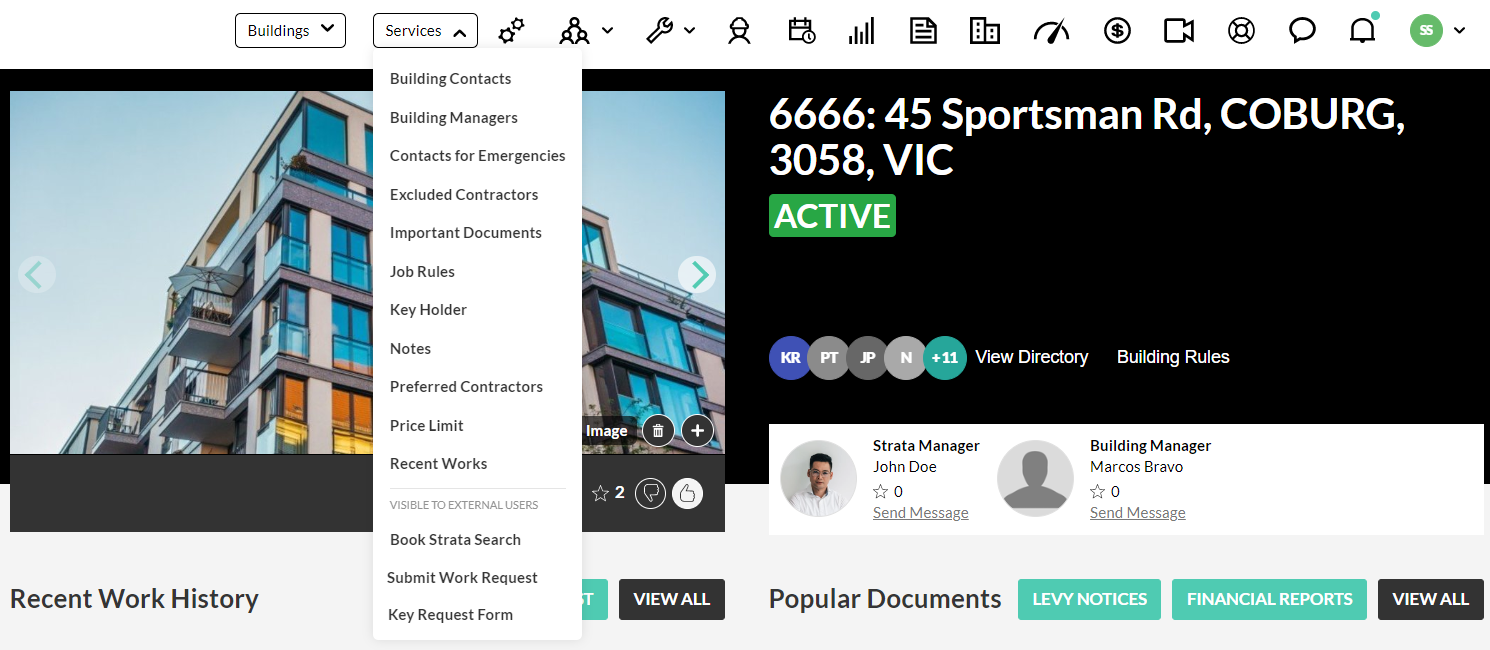Click the video camera icon in the toolbar
The image size is (1490, 650).
tap(1178, 30)
